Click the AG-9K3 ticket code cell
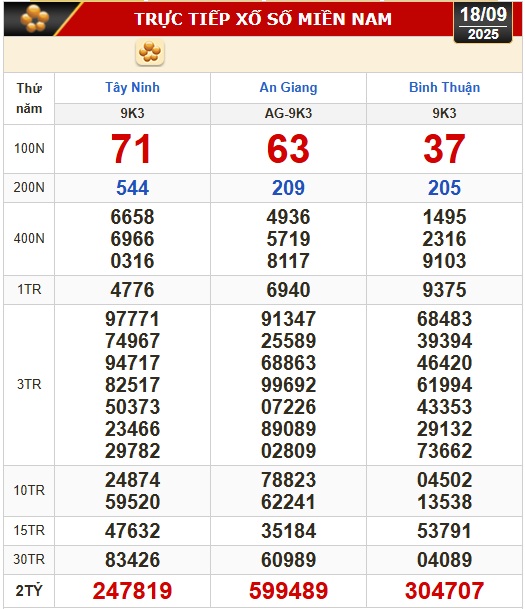The image size is (525, 609). coord(288,113)
